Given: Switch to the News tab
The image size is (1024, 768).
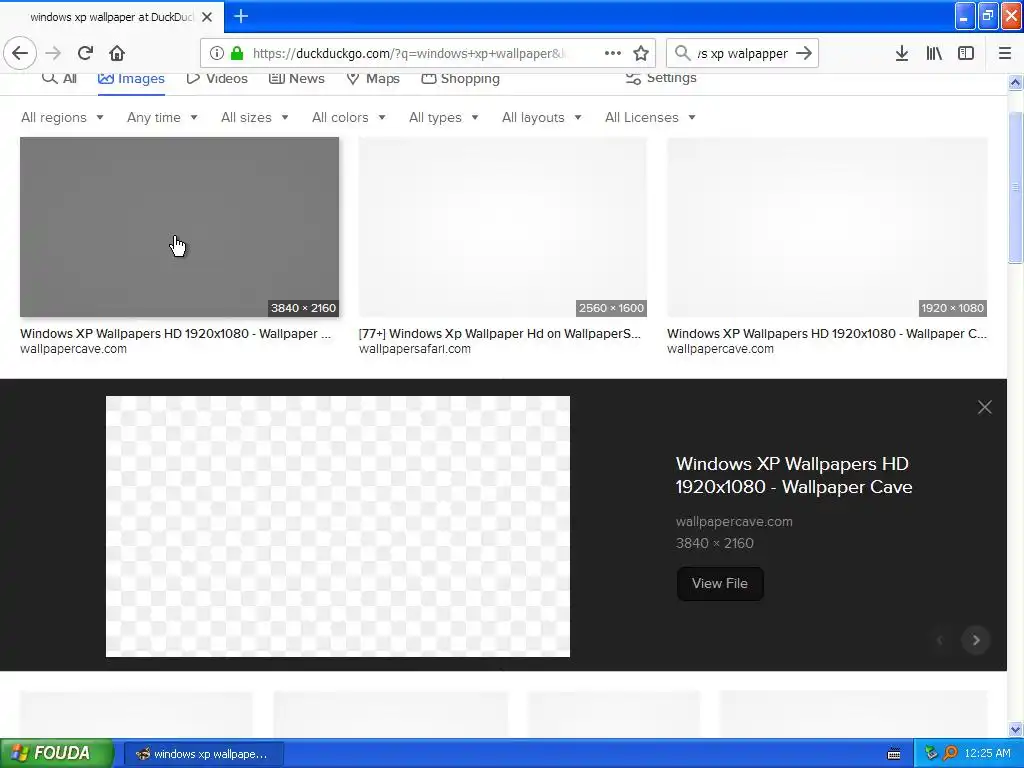Looking at the screenshot, I should coord(296,78).
